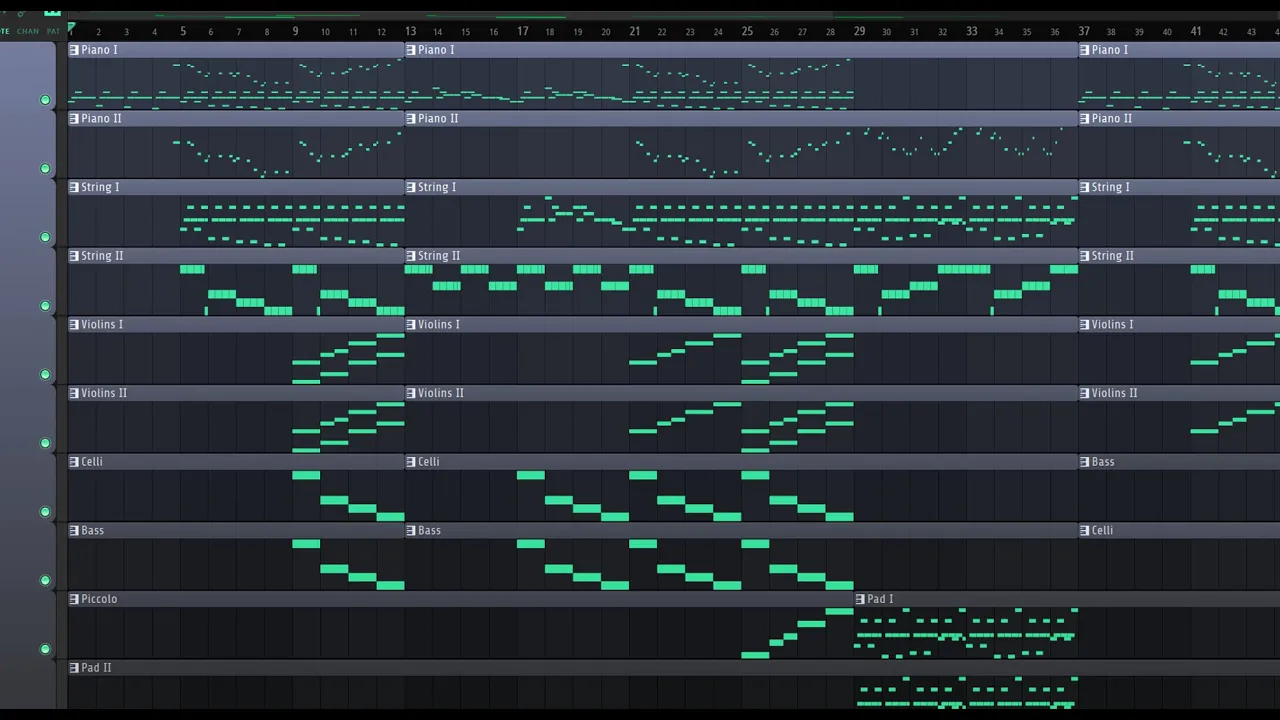Select the Piano II clip title at bar 37
1280x720 pixels.
(1112, 119)
